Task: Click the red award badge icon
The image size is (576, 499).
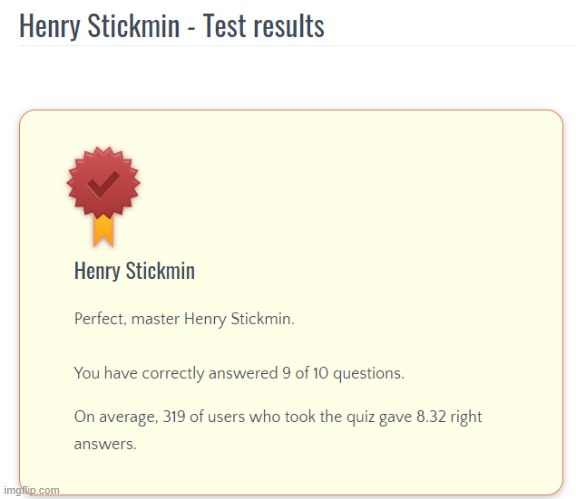Action: (103, 197)
